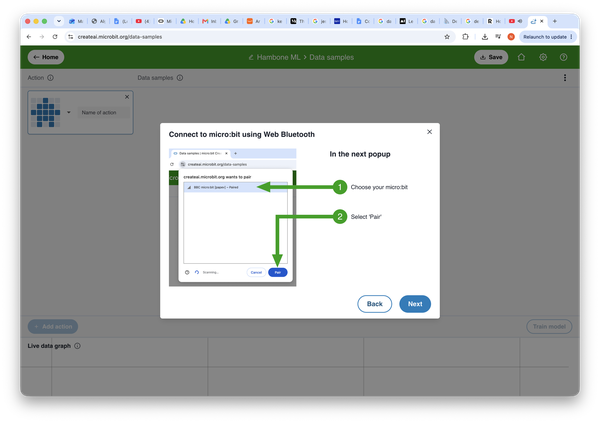The width and height of the screenshot is (600, 423).
Task: Click the LED heart icon on action card
Action: 46,112
